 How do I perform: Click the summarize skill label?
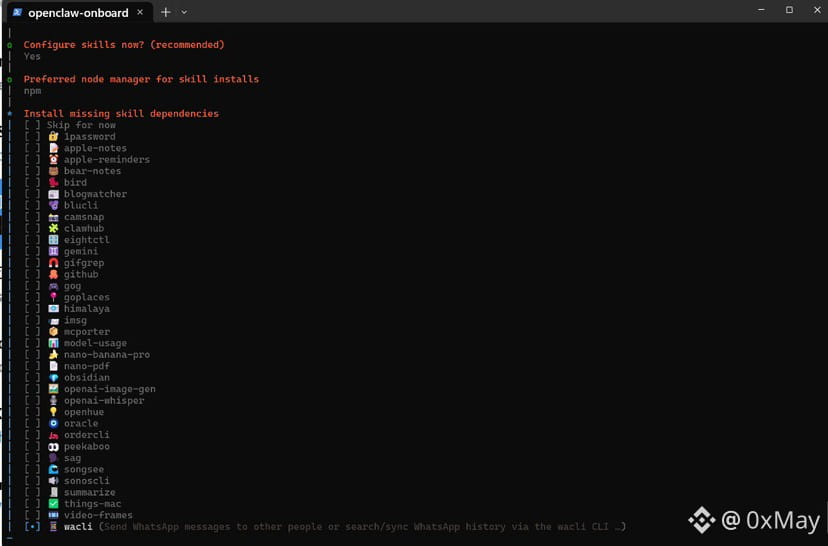89,493
